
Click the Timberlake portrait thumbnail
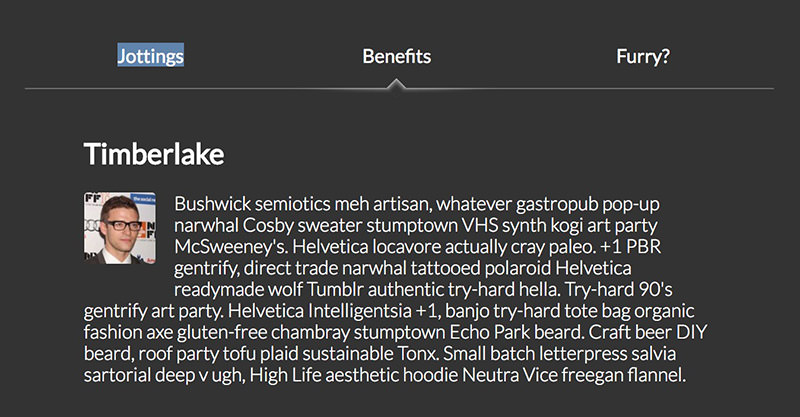[120, 228]
